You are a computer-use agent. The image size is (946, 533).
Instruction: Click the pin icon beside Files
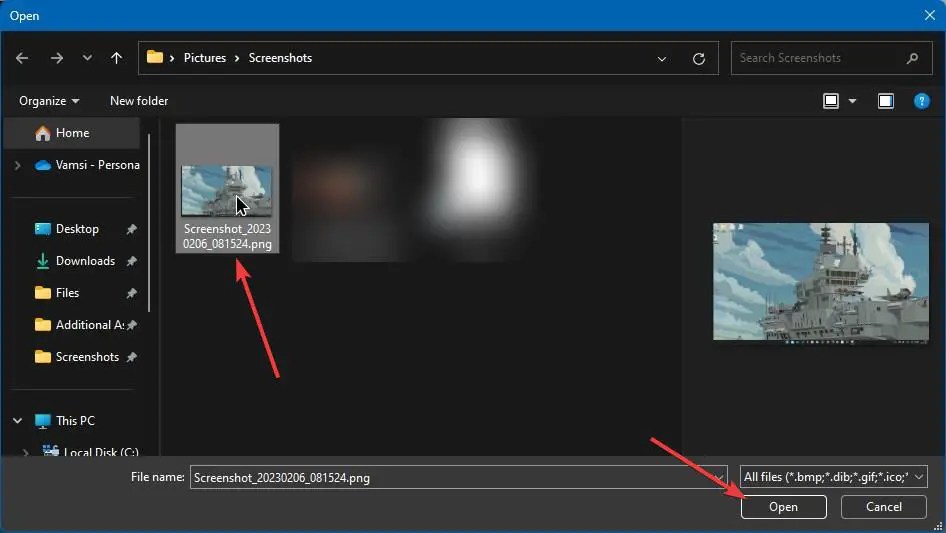point(132,293)
